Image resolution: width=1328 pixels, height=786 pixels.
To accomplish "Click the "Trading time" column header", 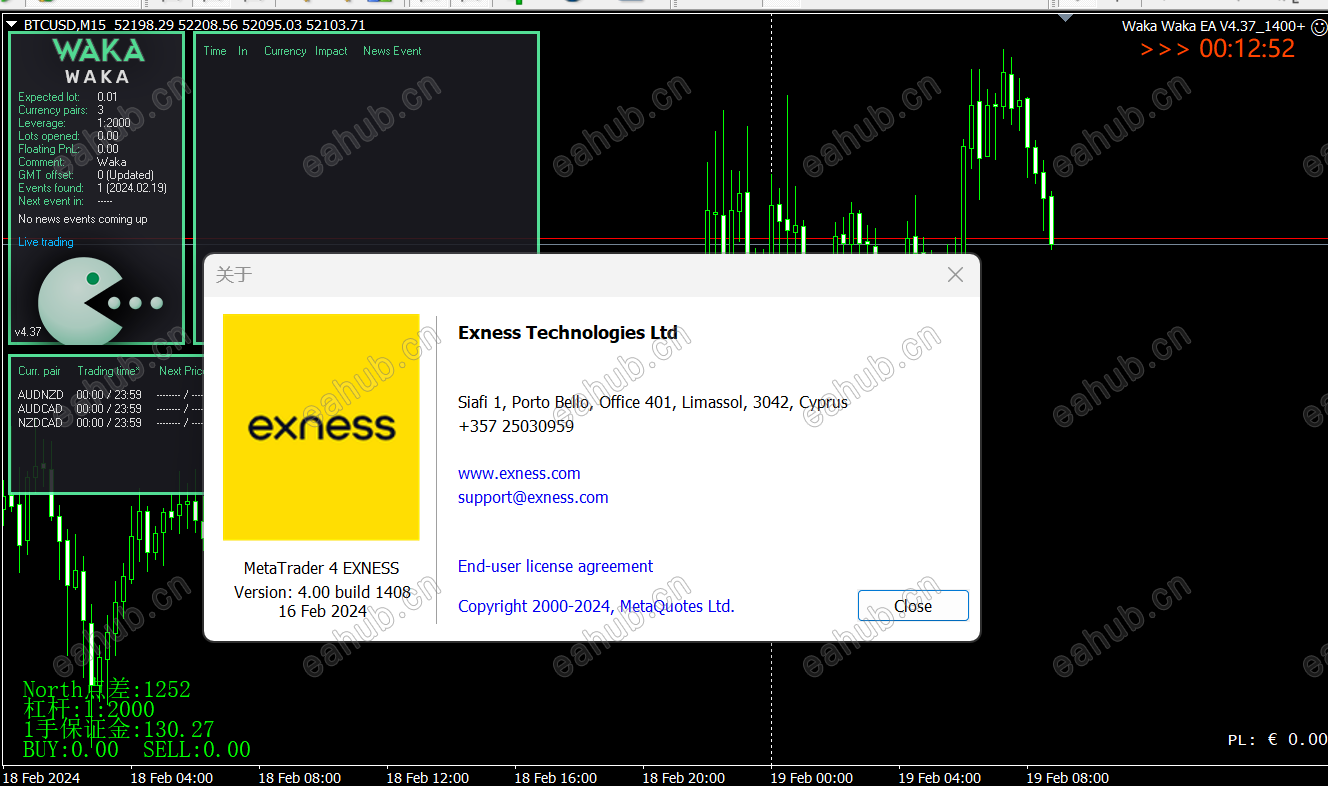I will point(108,371).
